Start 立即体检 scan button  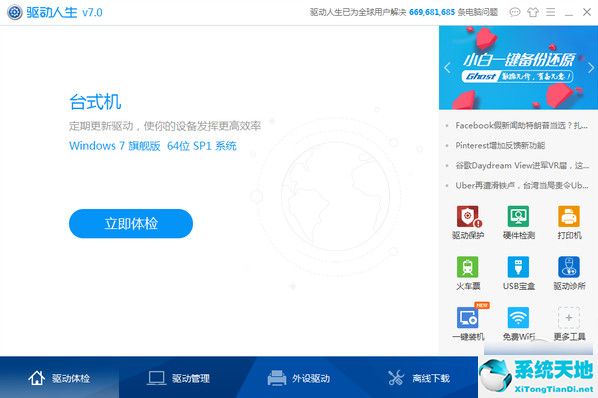131,223
